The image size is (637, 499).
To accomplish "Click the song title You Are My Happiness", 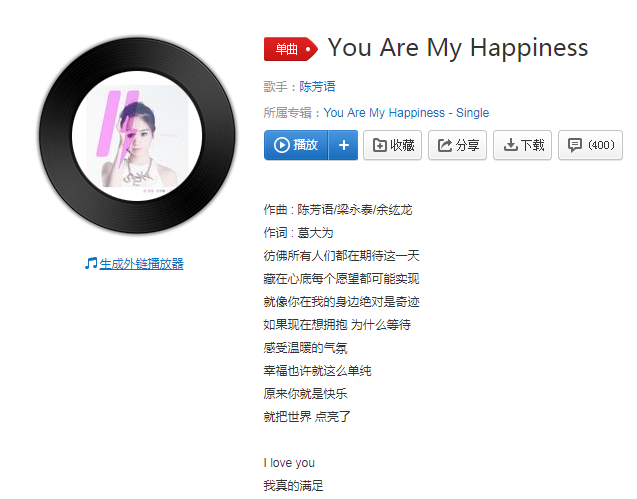I will click(458, 48).
